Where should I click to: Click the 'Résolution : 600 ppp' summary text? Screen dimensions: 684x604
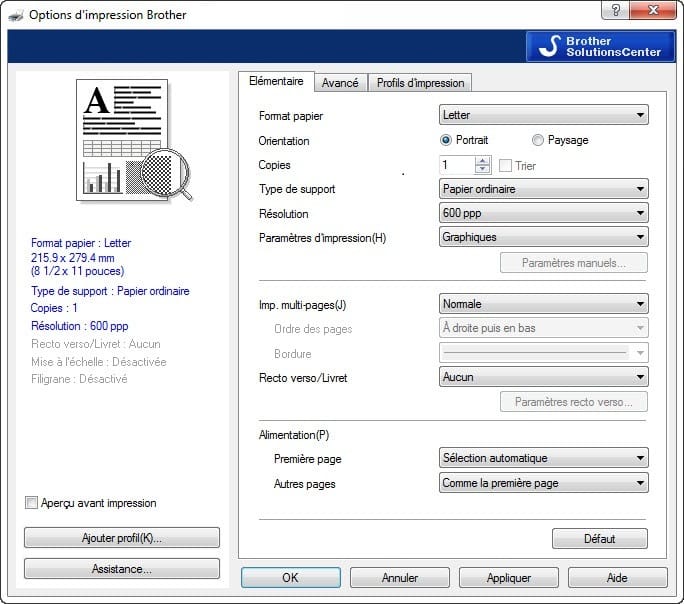click(x=79, y=326)
